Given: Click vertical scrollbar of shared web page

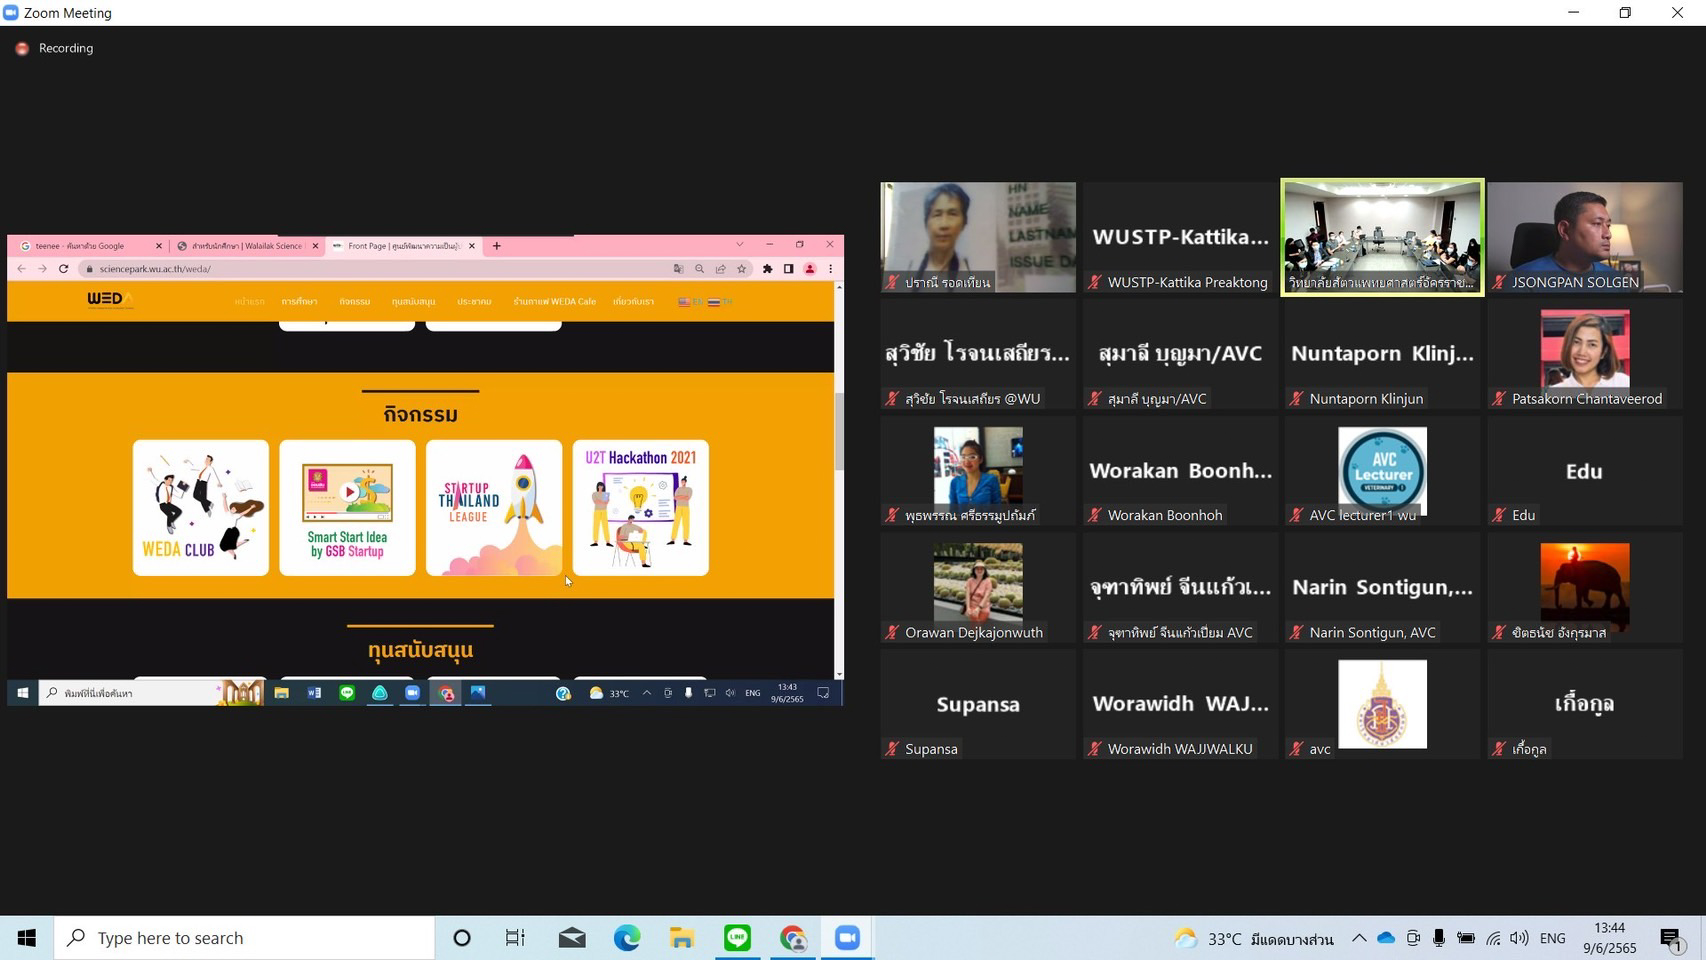Looking at the screenshot, I should click(x=839, y=430).
